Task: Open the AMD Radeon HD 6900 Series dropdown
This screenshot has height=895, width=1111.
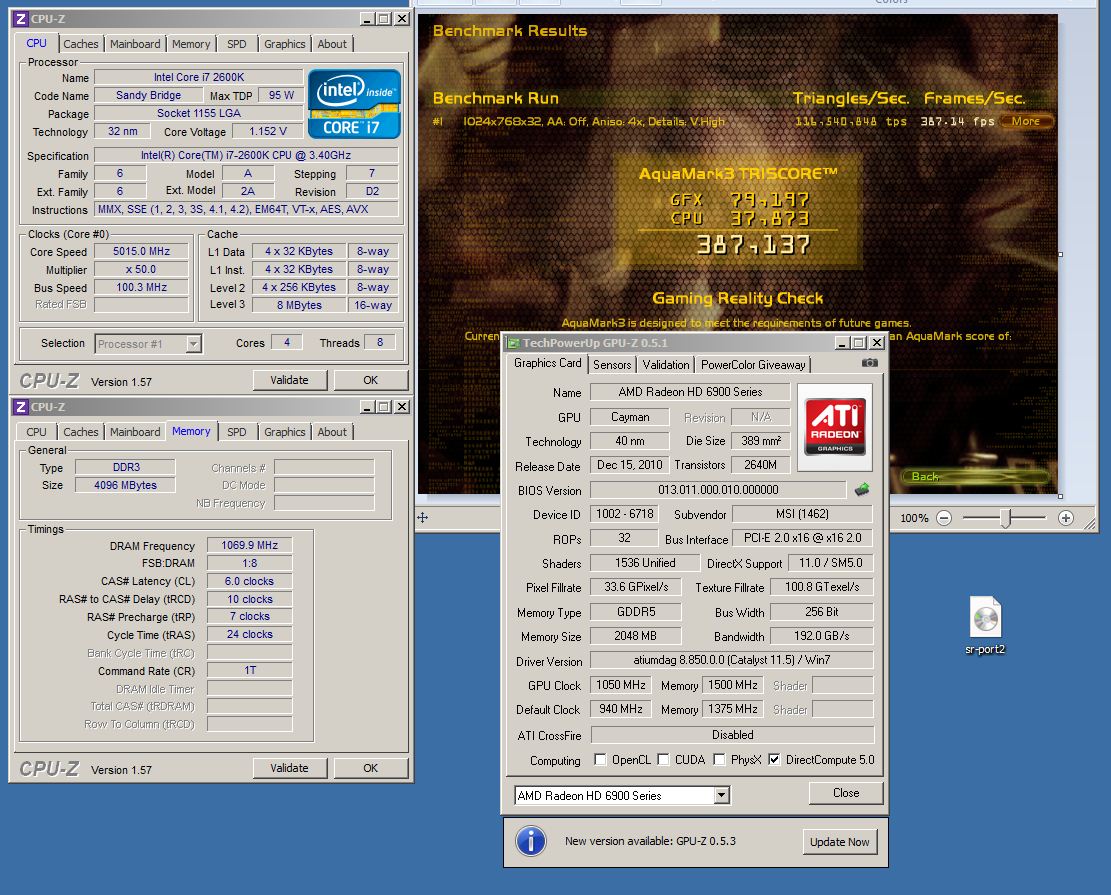Action: [722, 796]
